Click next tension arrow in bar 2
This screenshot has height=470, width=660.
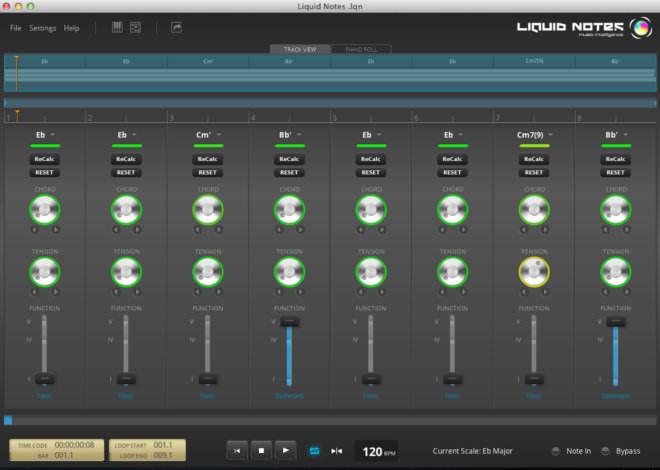click(137, 292)
